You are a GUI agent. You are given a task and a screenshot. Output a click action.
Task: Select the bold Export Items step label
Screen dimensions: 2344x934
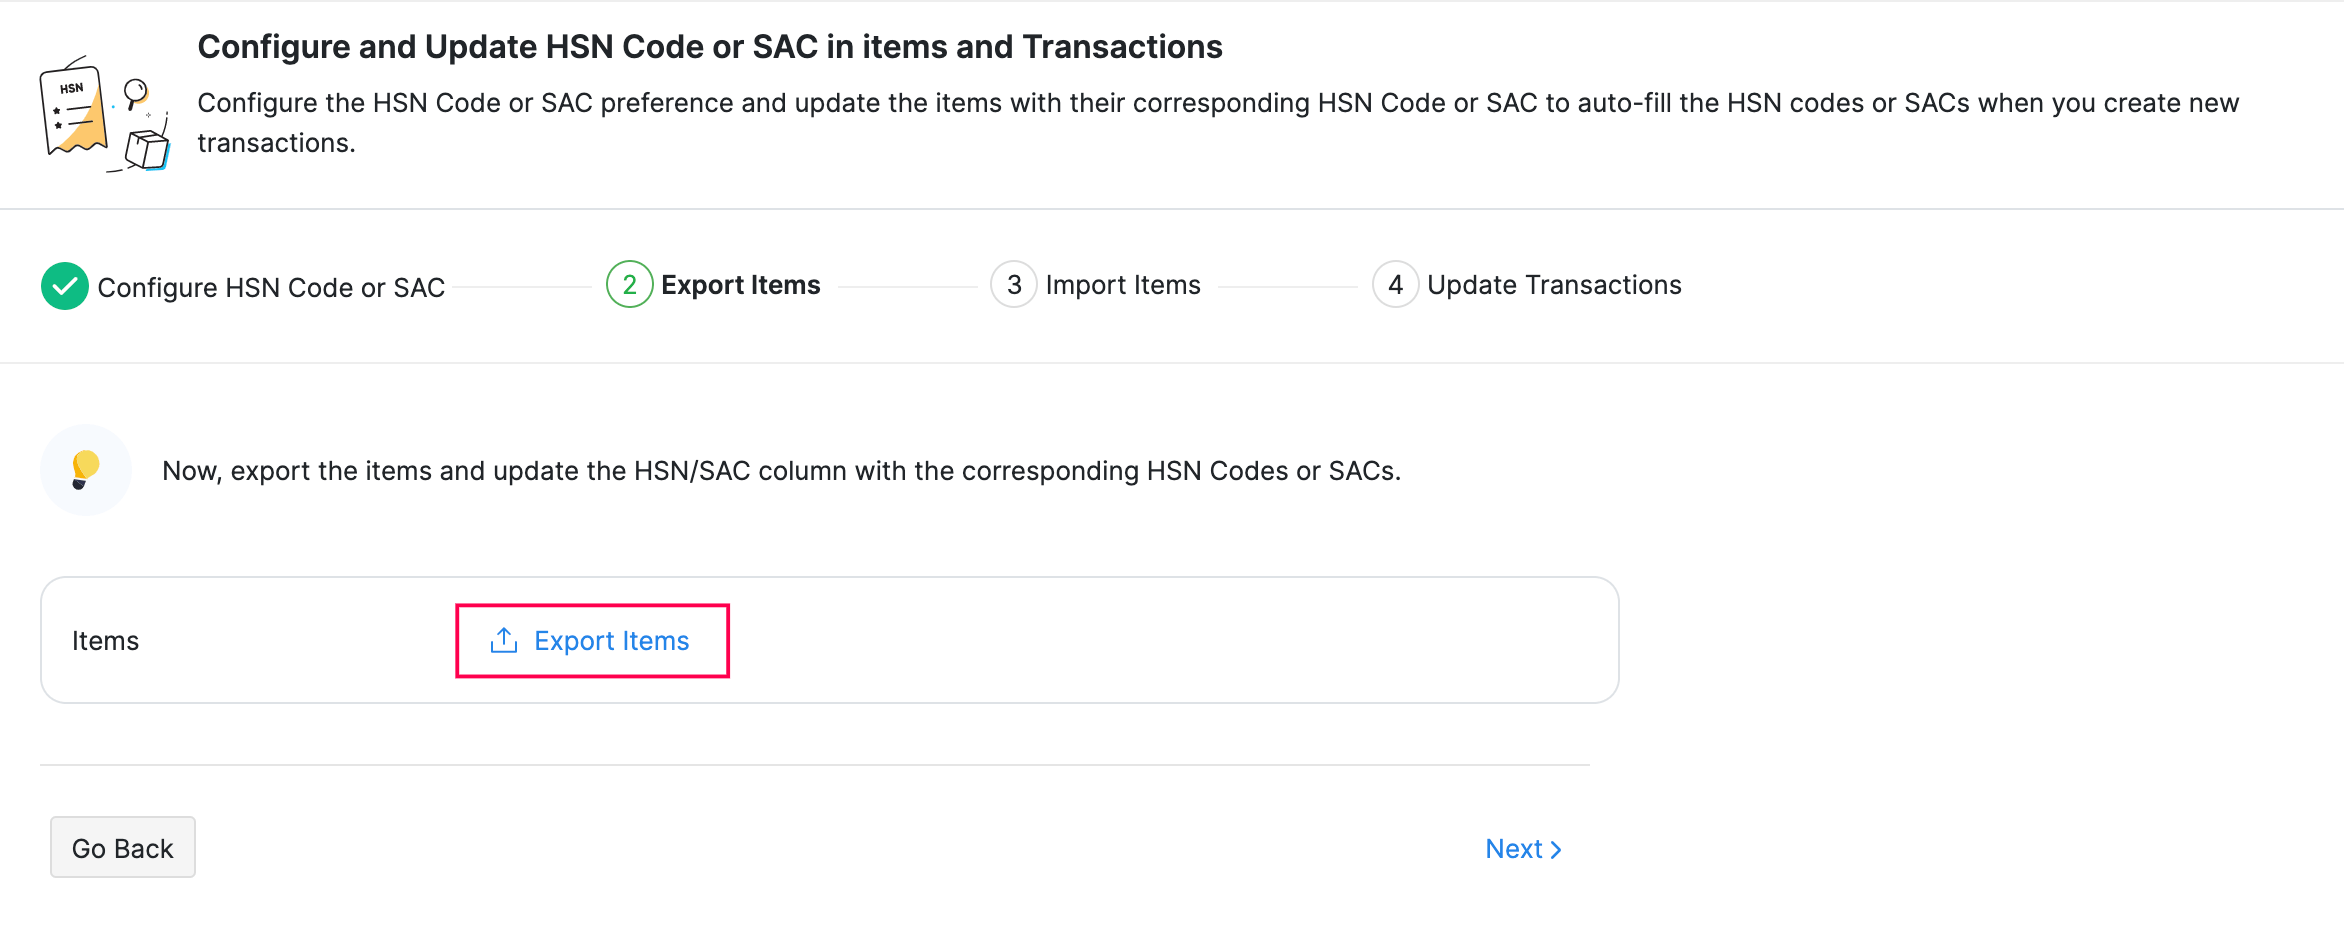pos(740,285)
